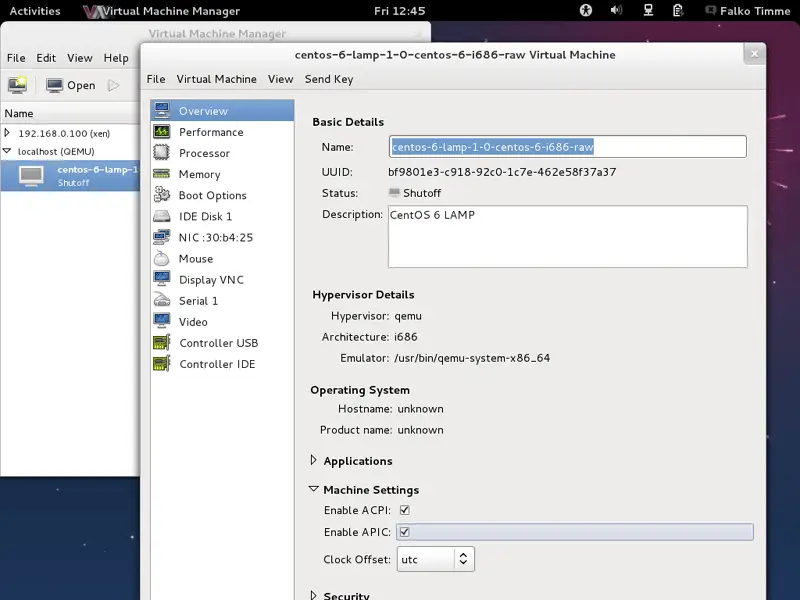The height and width of the screenshot is (600, 800).
Task: Click the i686 architecture value
Action: coord(406,337)
